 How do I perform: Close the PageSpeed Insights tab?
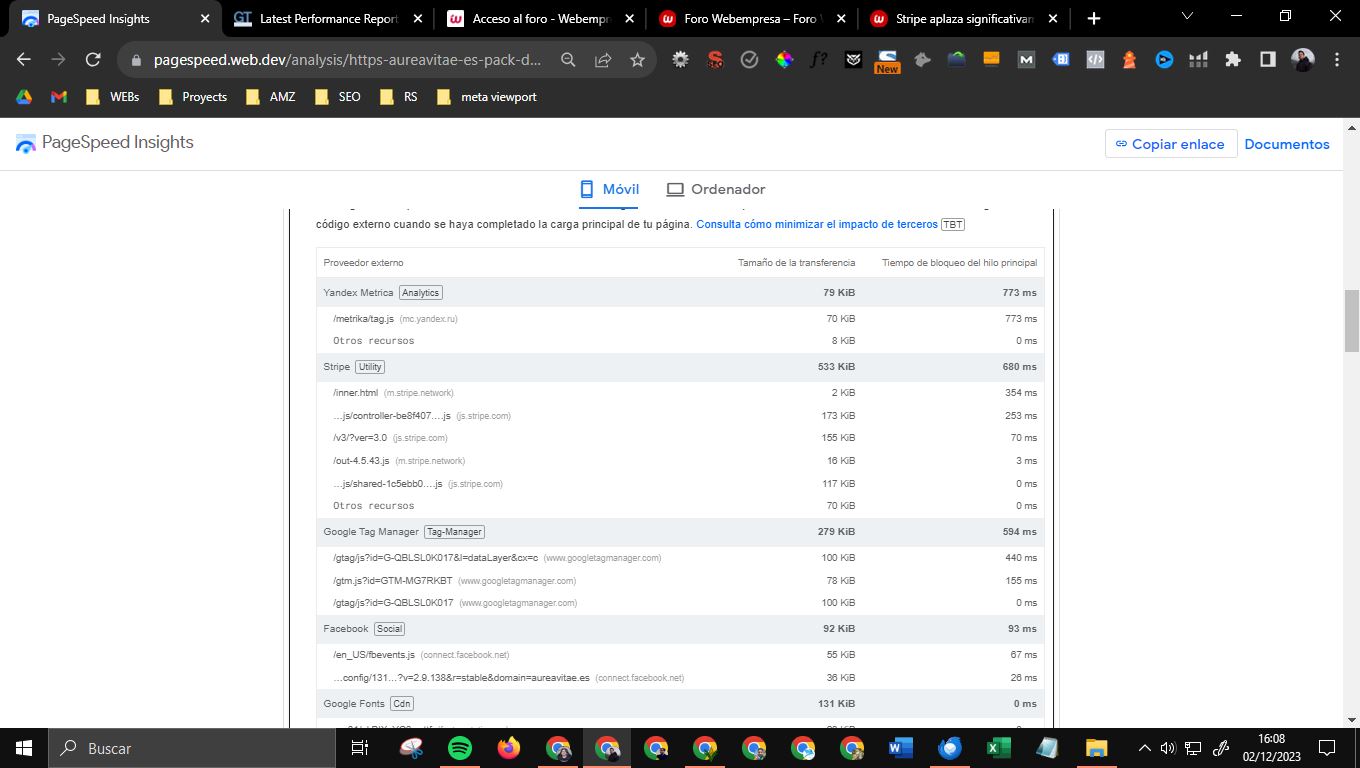pyautogui.click(x=205, y=18)
